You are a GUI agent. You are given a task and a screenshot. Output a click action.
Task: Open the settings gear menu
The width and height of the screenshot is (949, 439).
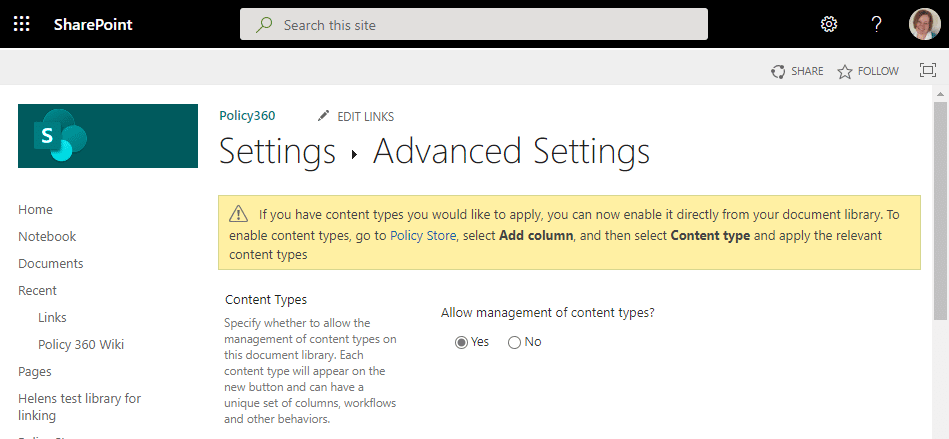click(x=828, y=24)
